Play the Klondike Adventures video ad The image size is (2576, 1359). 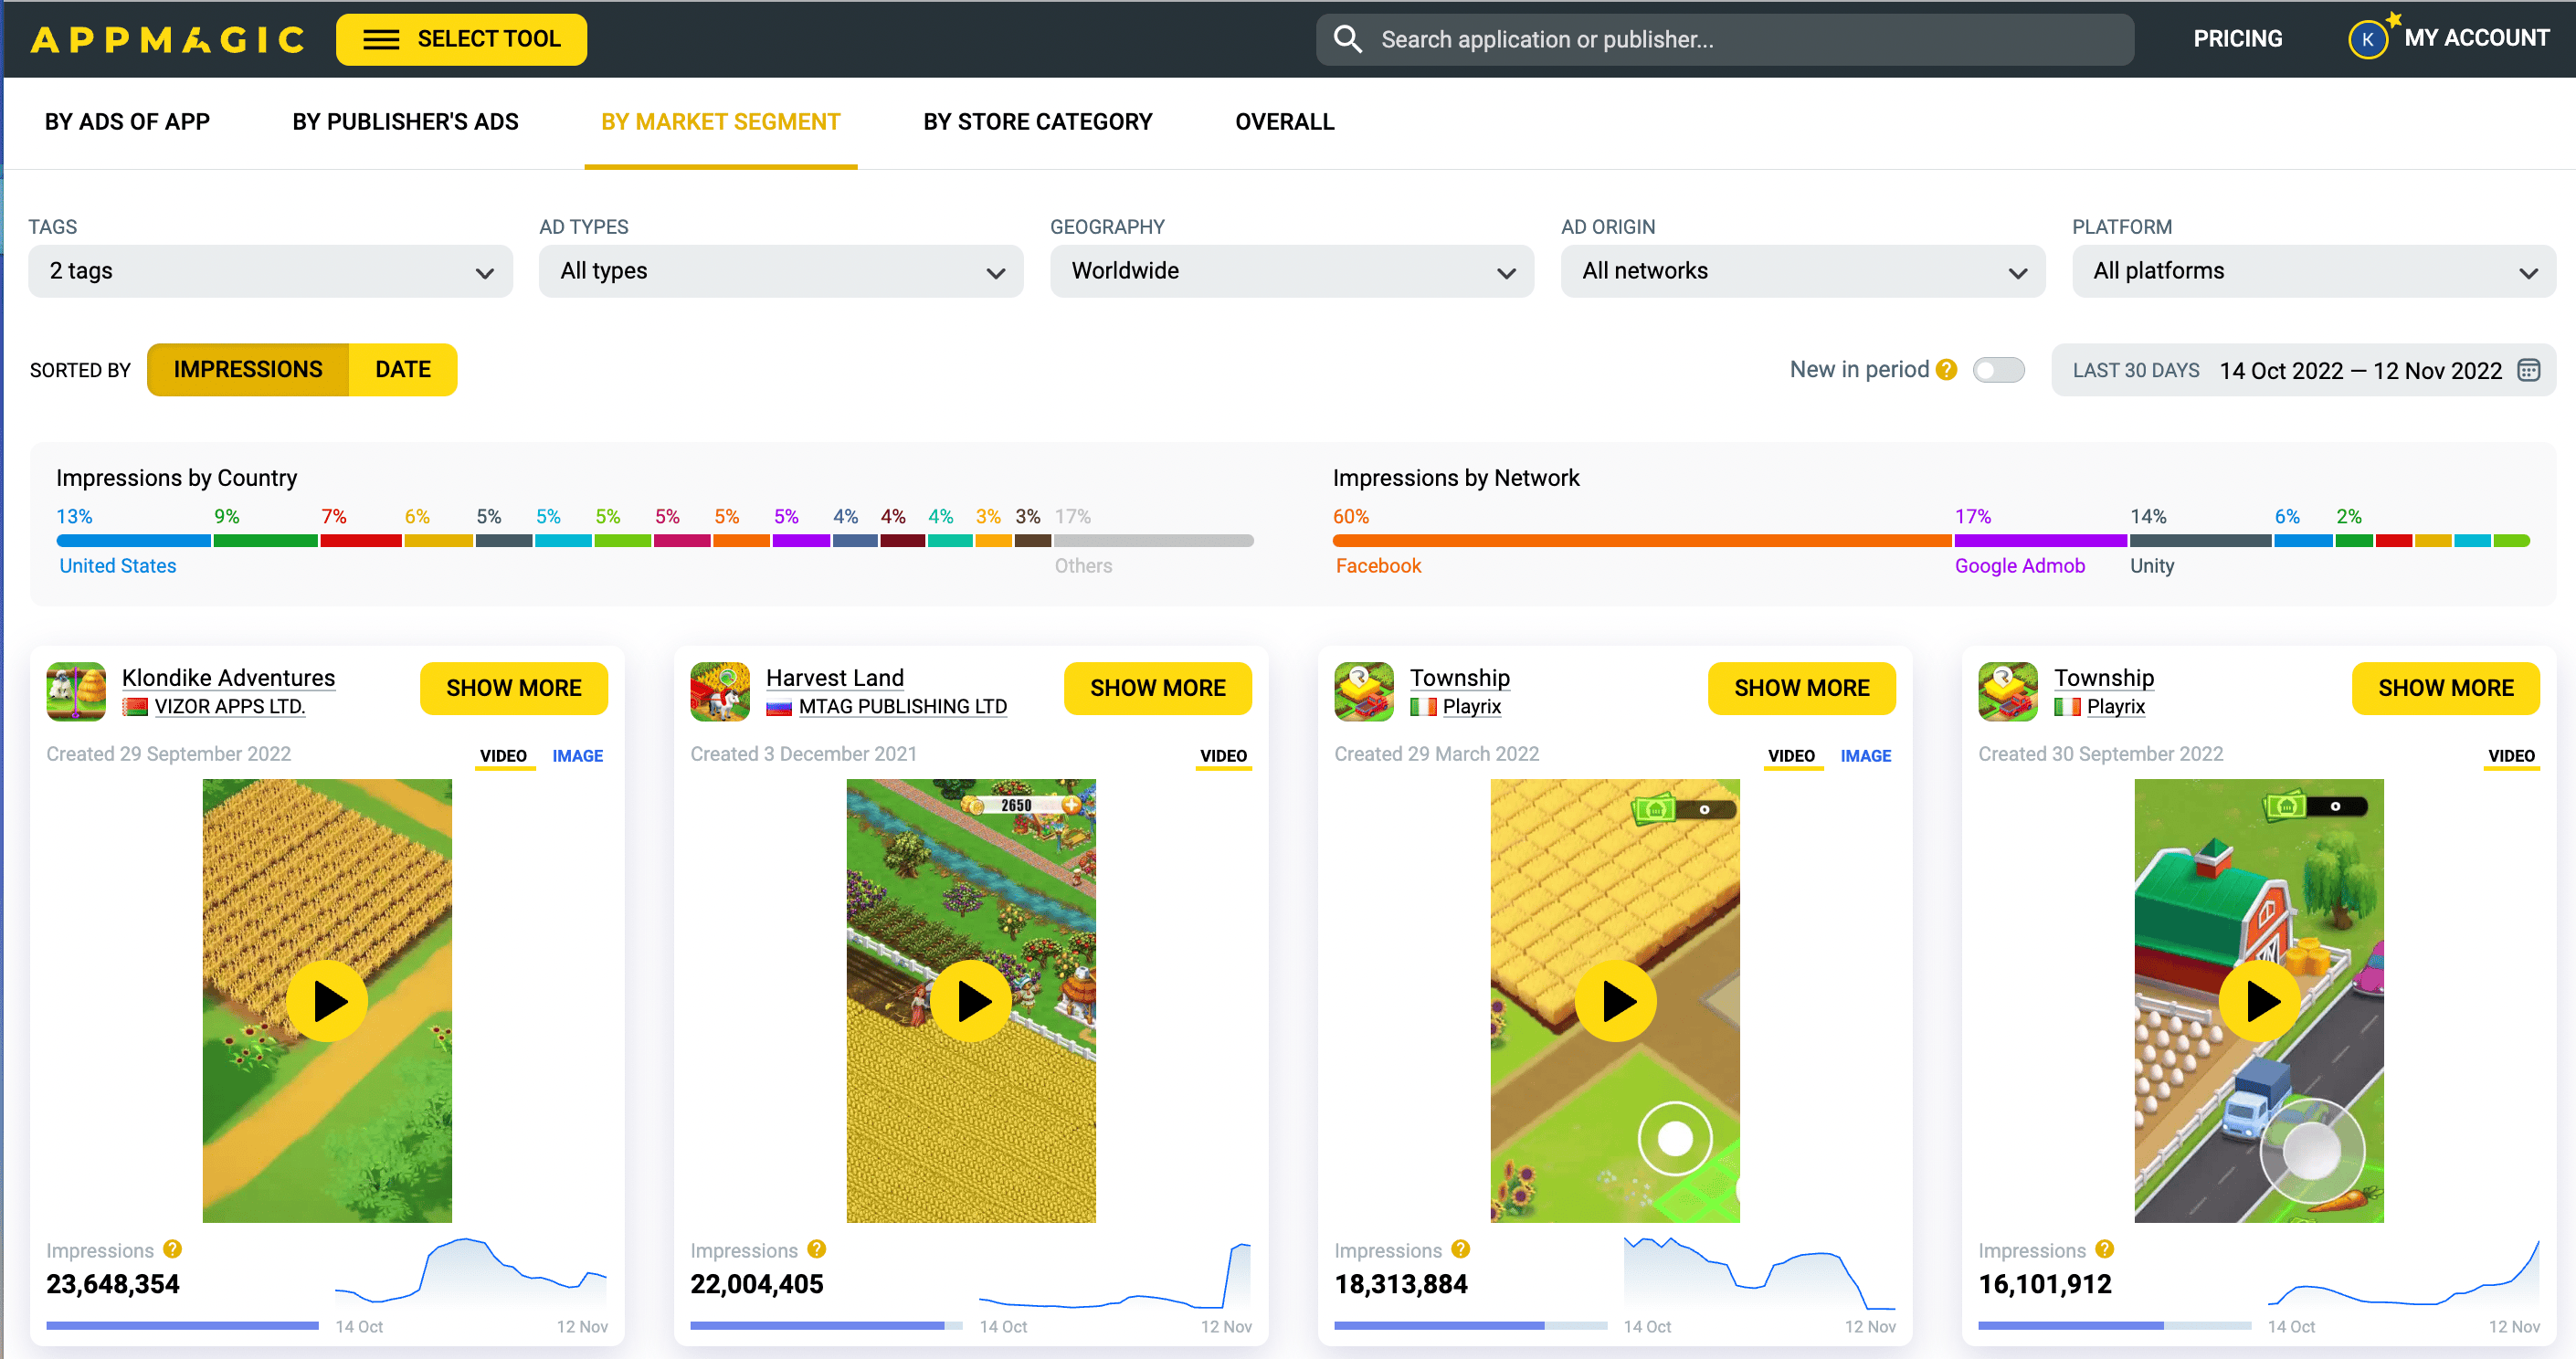[327, 1000]
